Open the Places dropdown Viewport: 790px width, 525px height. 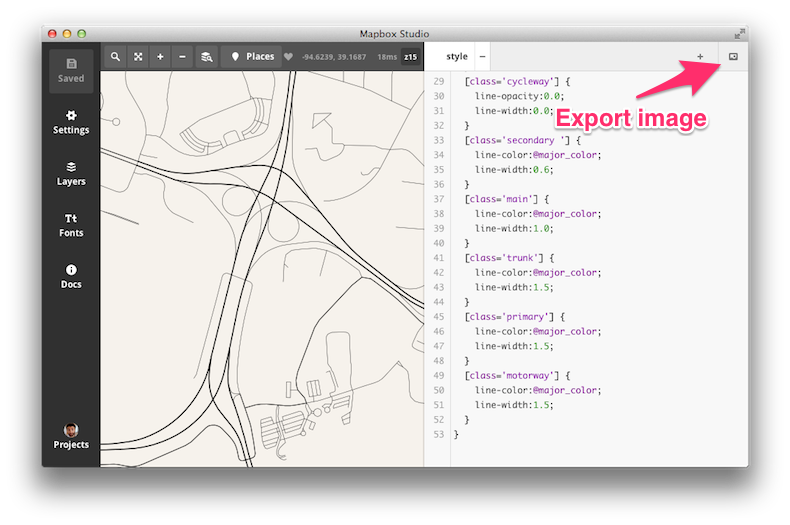pyautogui.click(x=252, y=56)
